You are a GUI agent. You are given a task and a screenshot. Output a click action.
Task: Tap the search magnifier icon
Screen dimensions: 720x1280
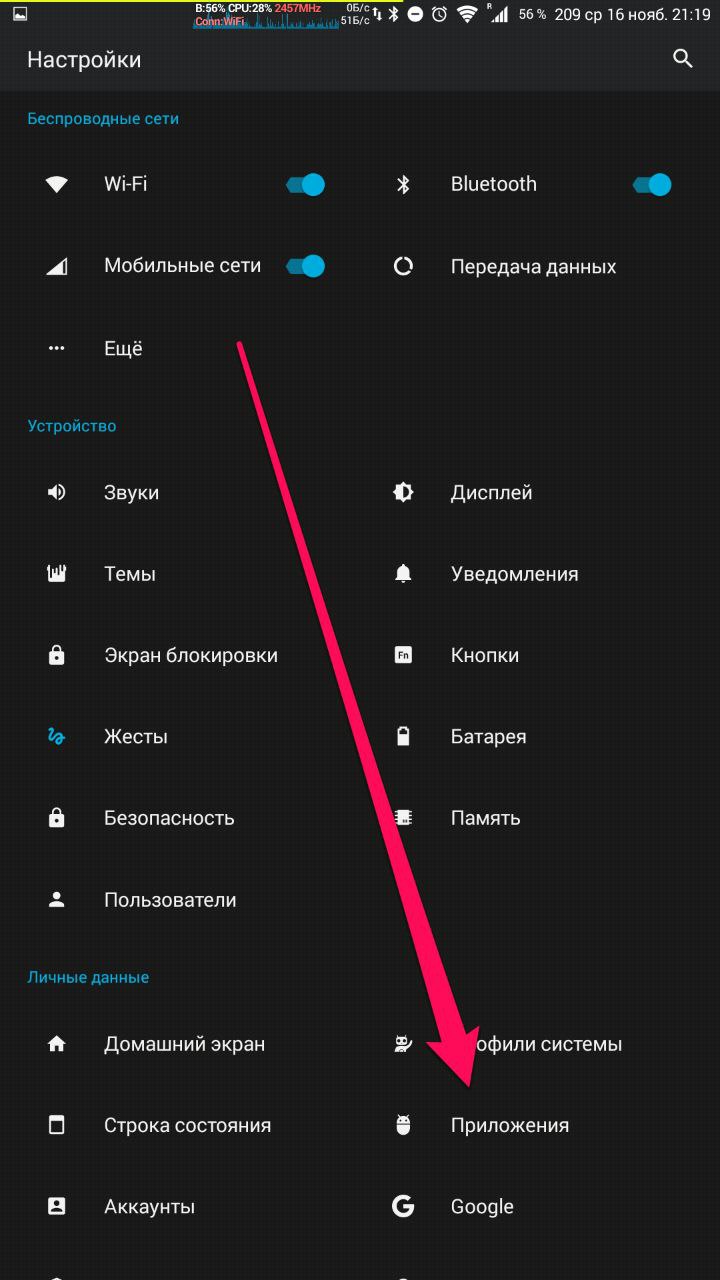tap(683, 59)
